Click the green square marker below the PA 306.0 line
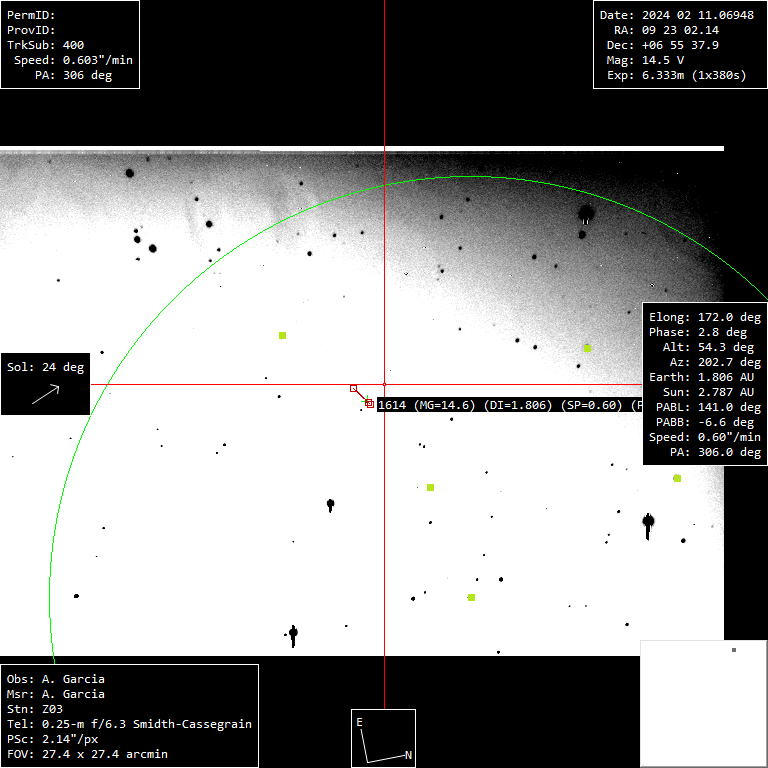This screenshot has width=768, height=768. [x=677, y=478]
